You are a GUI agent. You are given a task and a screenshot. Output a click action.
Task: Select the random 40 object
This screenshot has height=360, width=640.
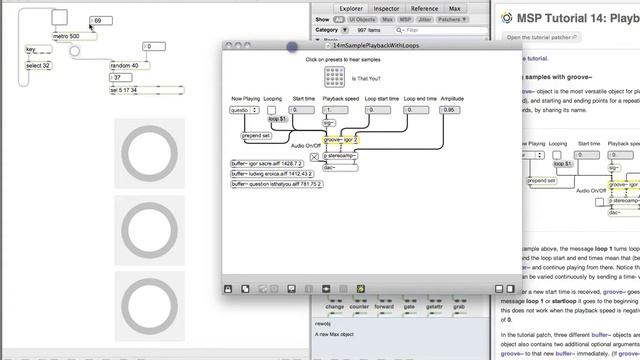[x=130, y=65]
